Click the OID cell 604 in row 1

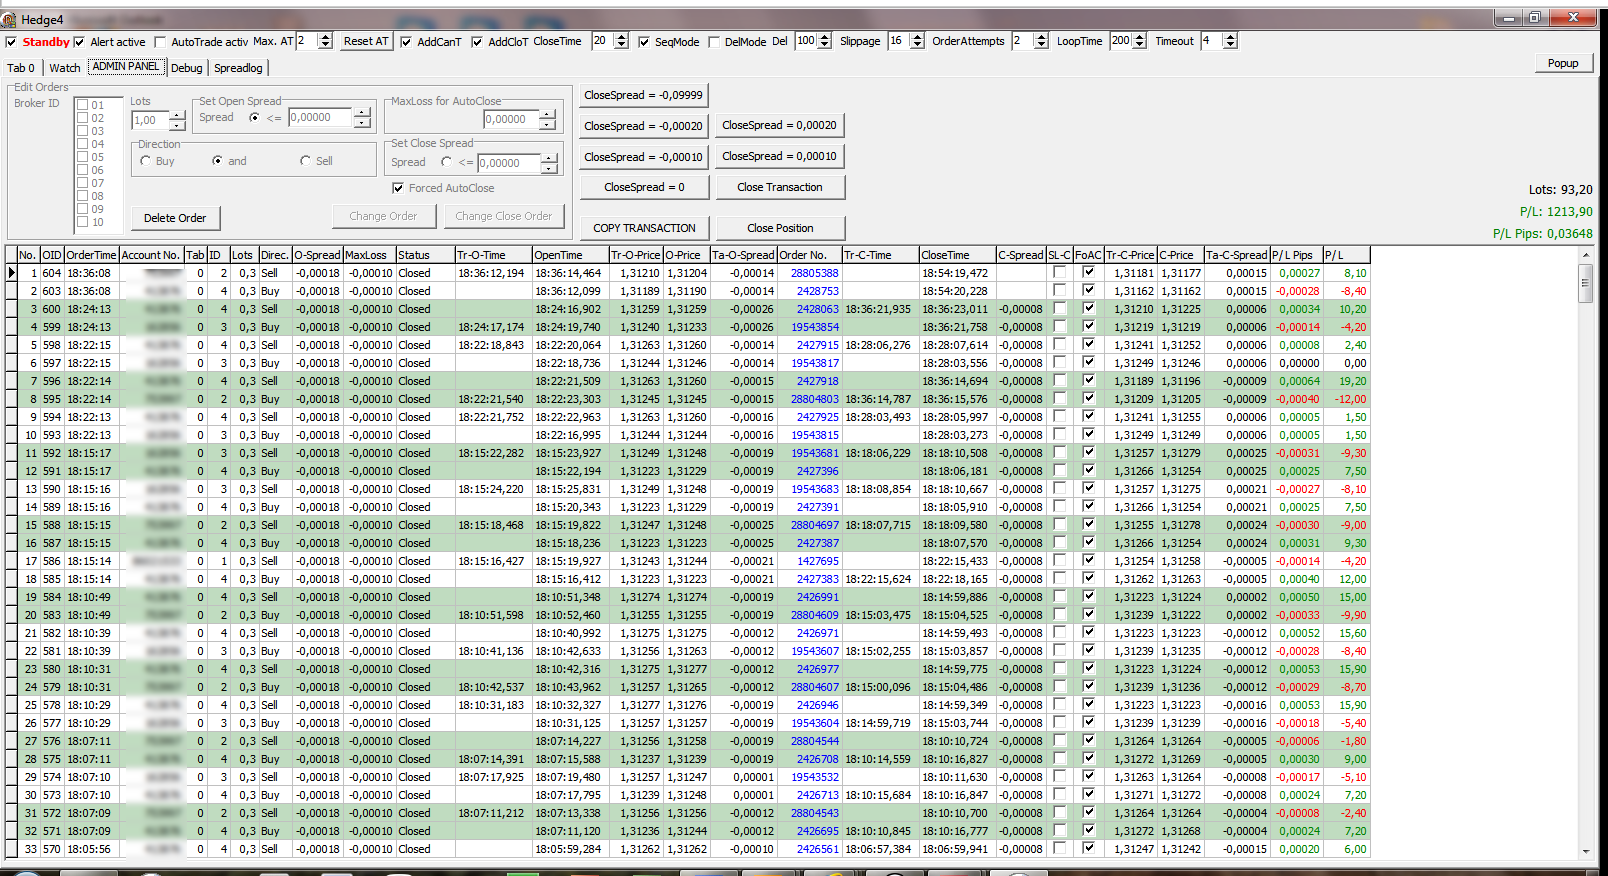tap(52, 273)
